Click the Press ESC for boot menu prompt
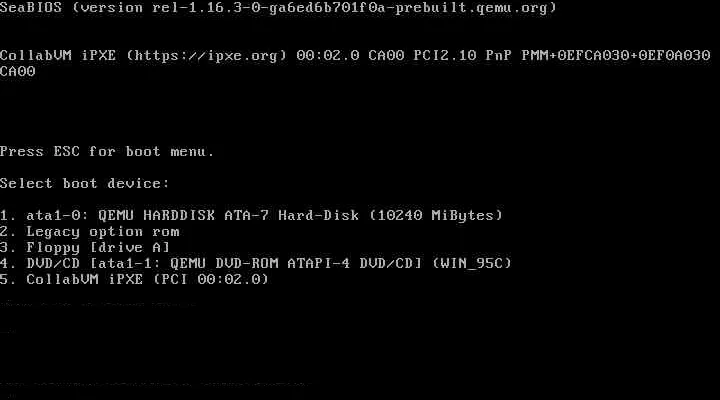The height and width of the screenshot is (400, 720). (x=107, y=152)
